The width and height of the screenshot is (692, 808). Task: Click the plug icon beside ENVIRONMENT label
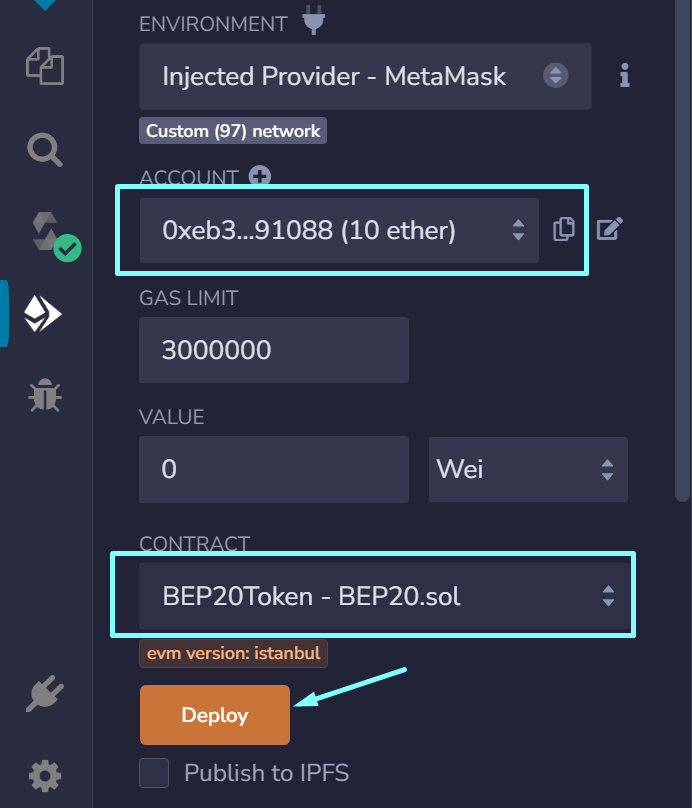pos(313,20)
